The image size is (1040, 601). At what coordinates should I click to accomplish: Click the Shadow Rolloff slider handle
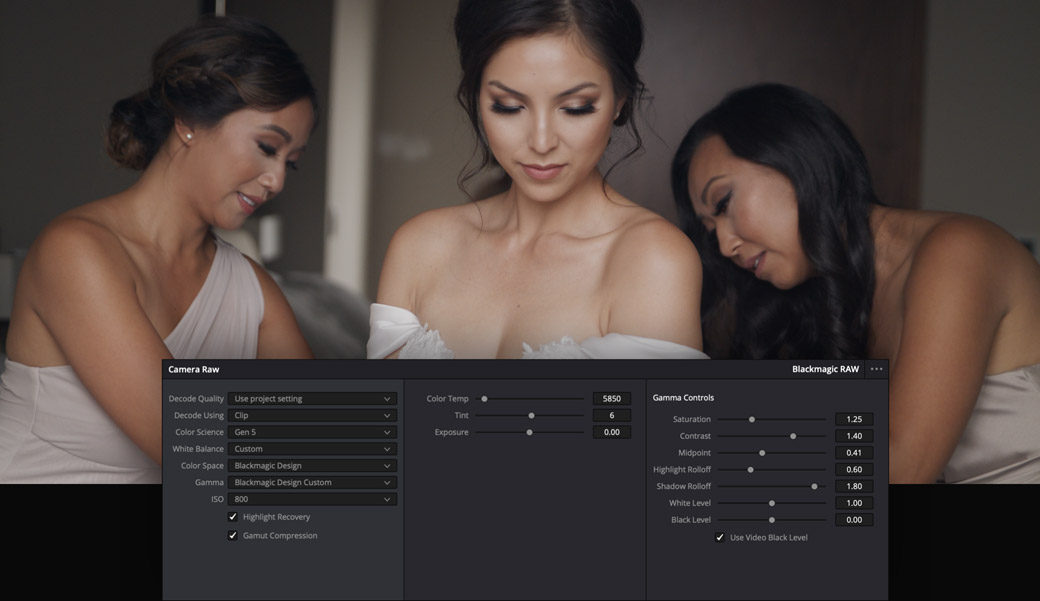point(812,486)
